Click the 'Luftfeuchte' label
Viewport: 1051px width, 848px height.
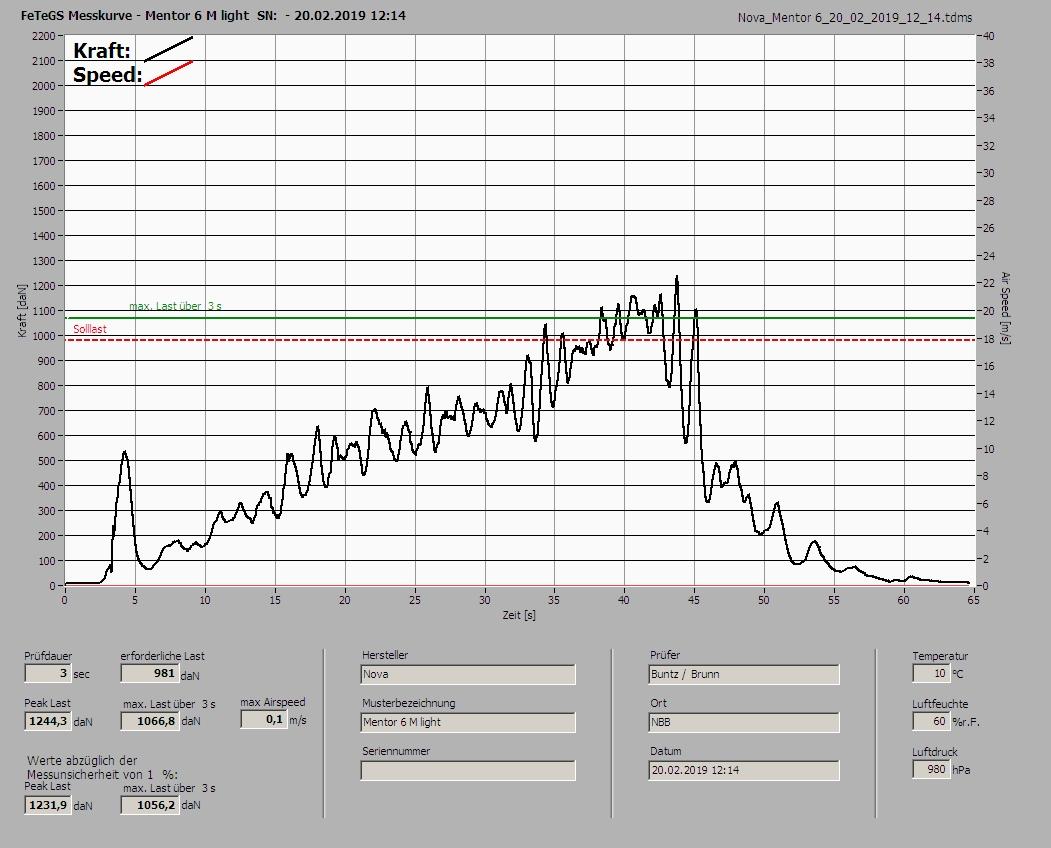940,705
